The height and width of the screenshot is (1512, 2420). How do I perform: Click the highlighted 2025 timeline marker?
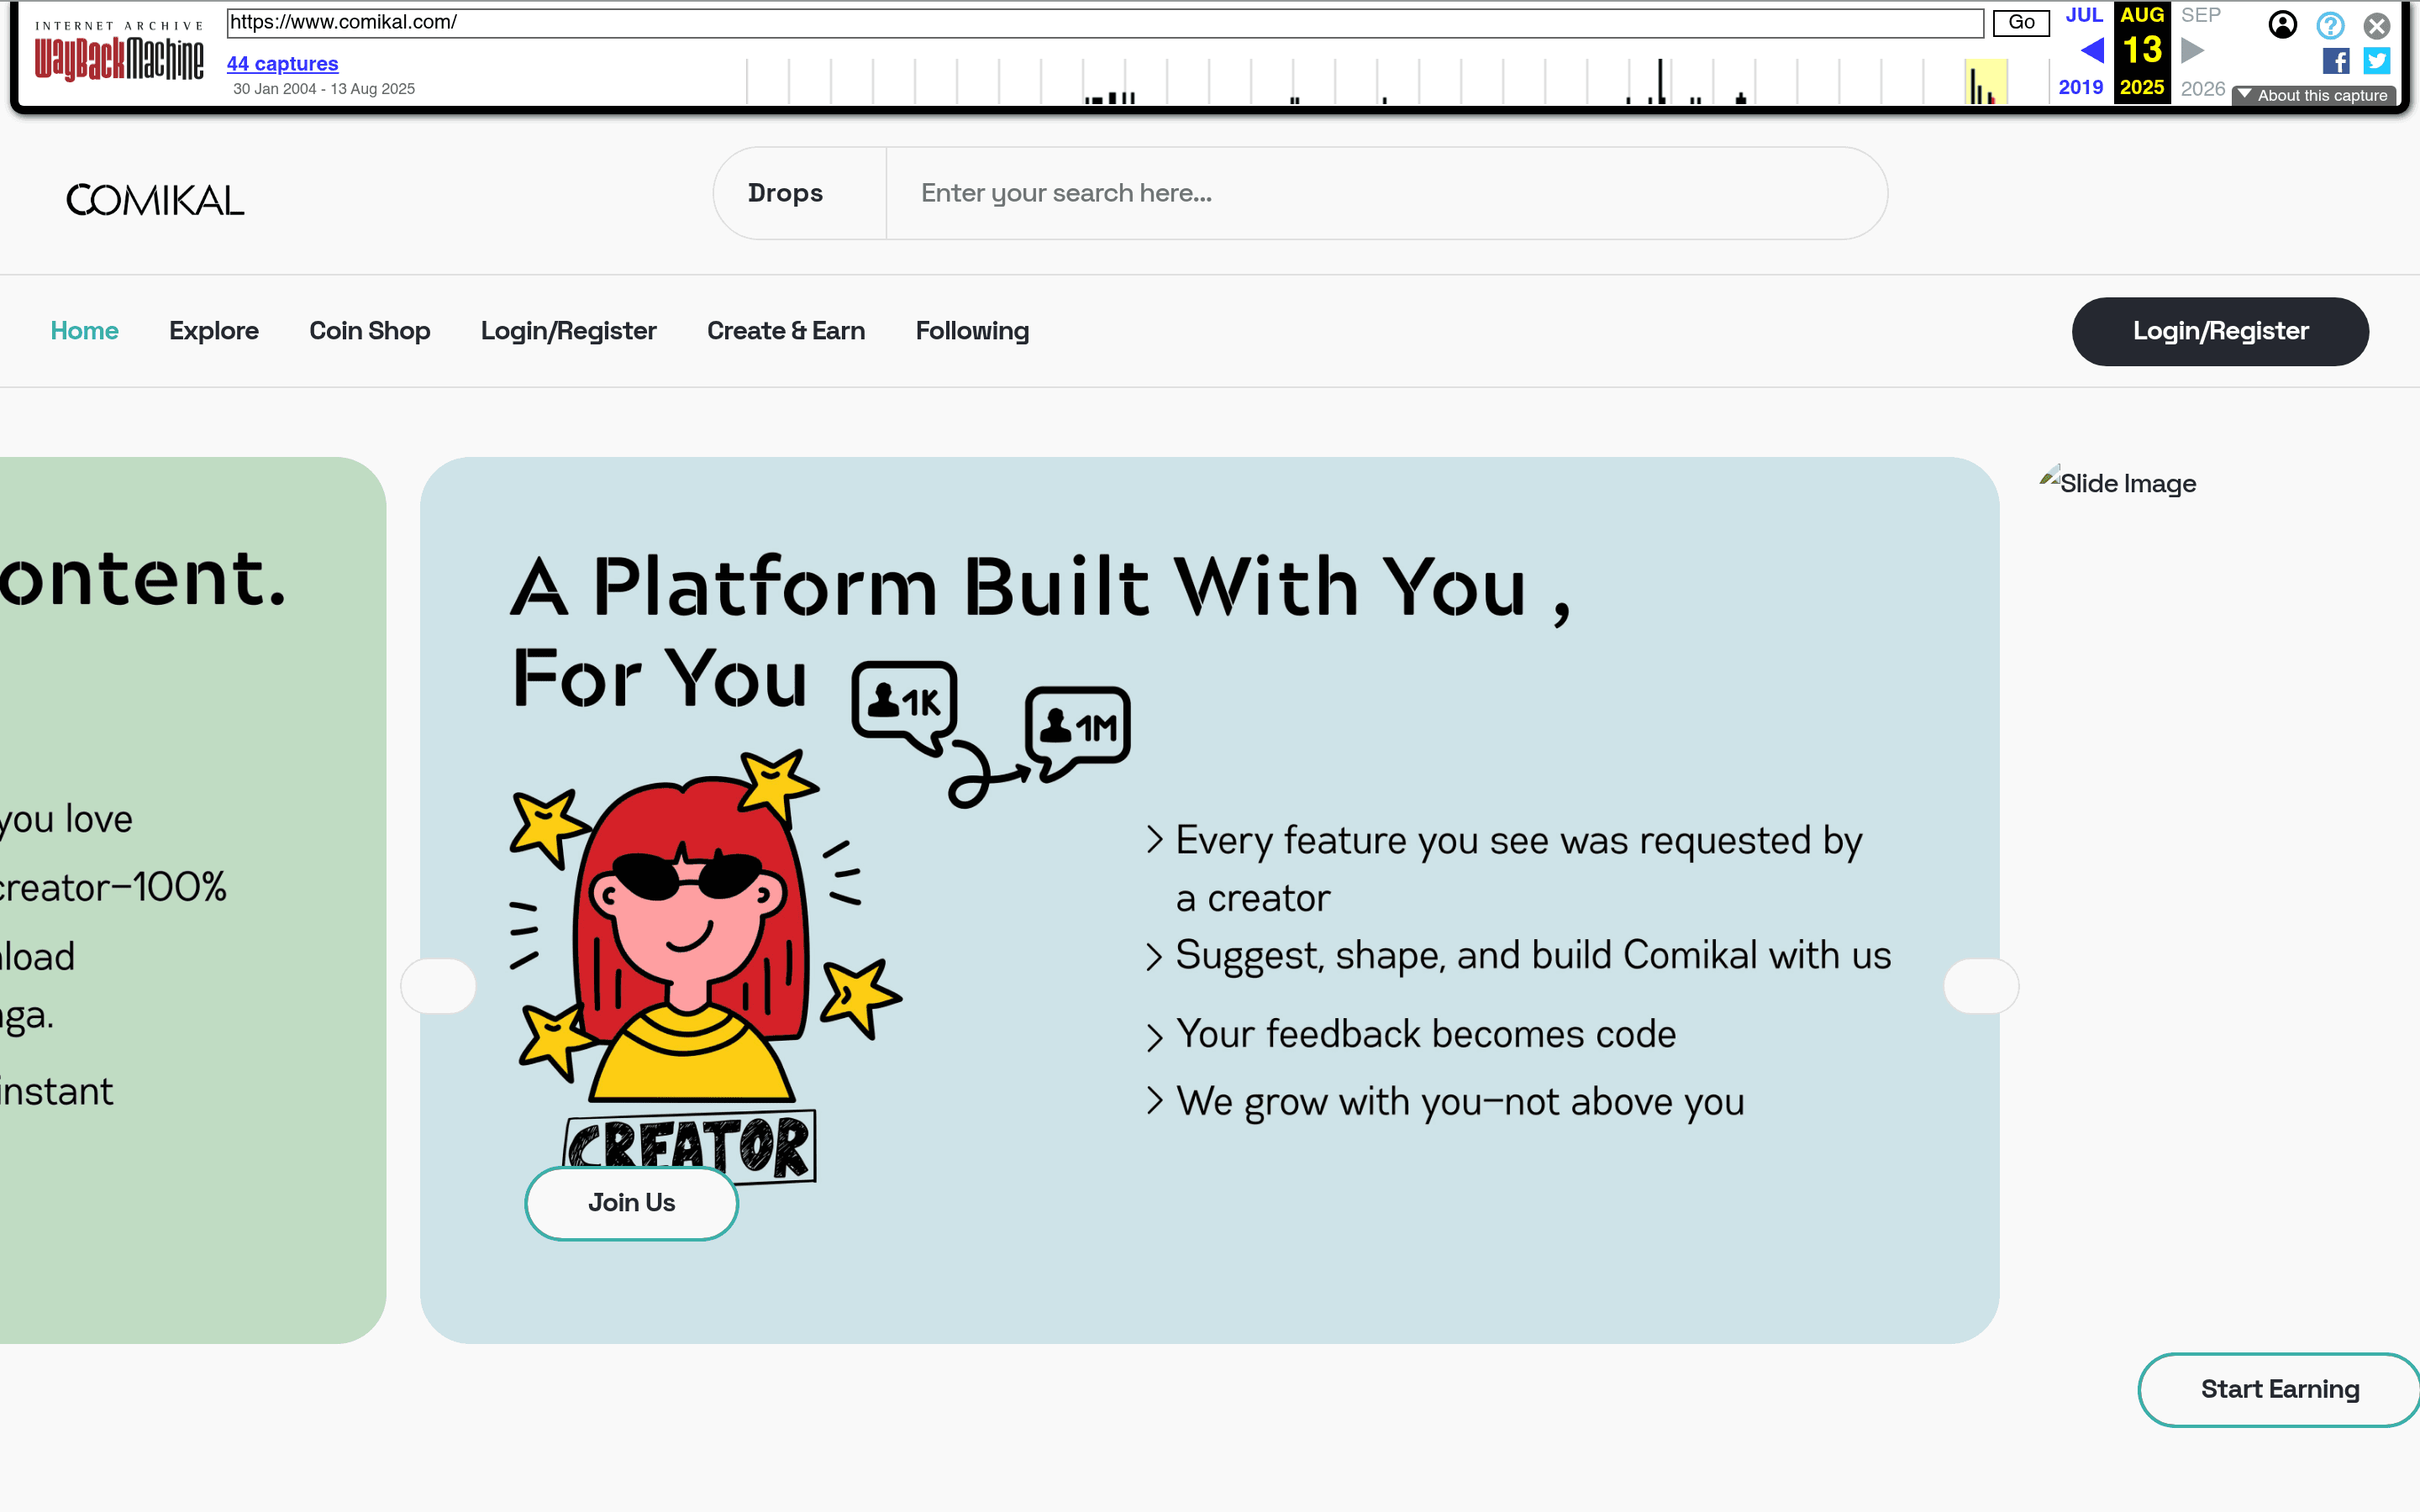[1986, 82]
